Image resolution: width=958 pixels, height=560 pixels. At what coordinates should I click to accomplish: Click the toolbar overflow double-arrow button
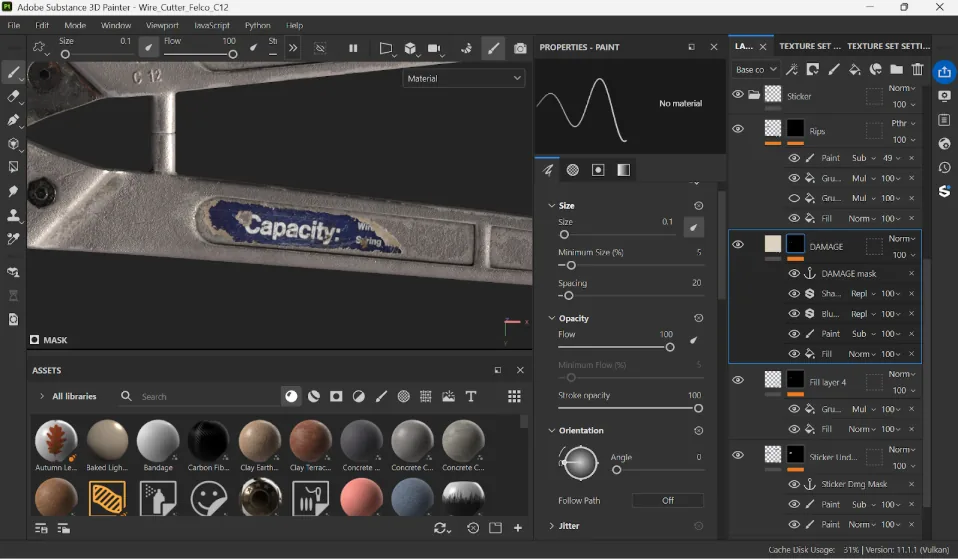click(293, 48)
